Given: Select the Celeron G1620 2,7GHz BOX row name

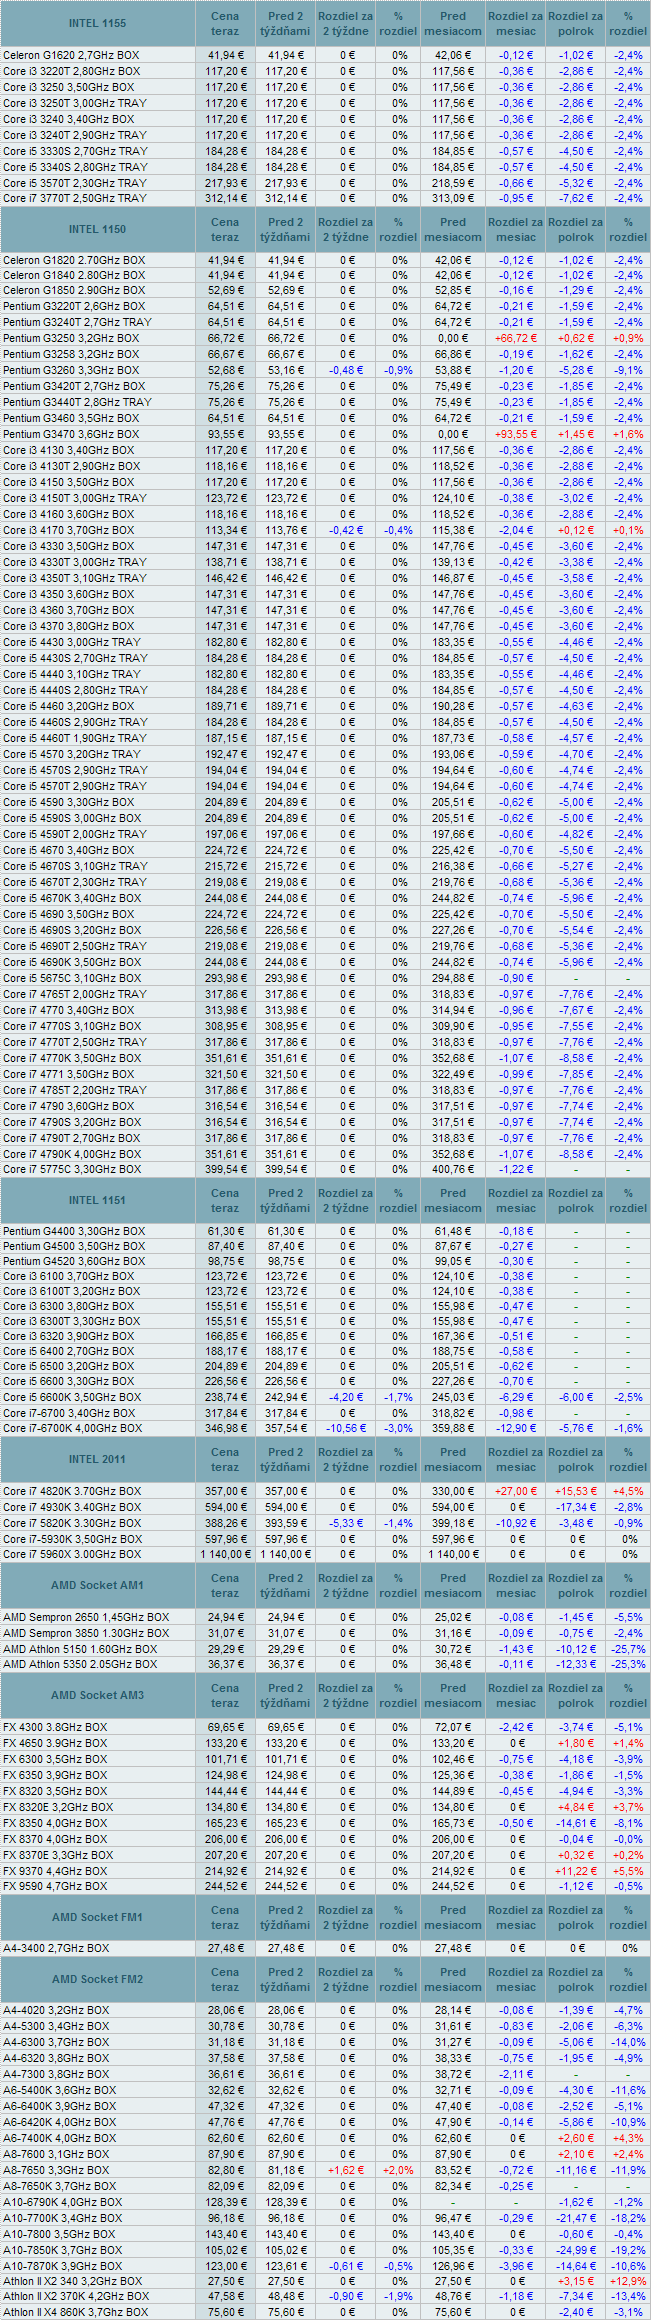Looking at the screenshot, I should click(x=71, y=55).
